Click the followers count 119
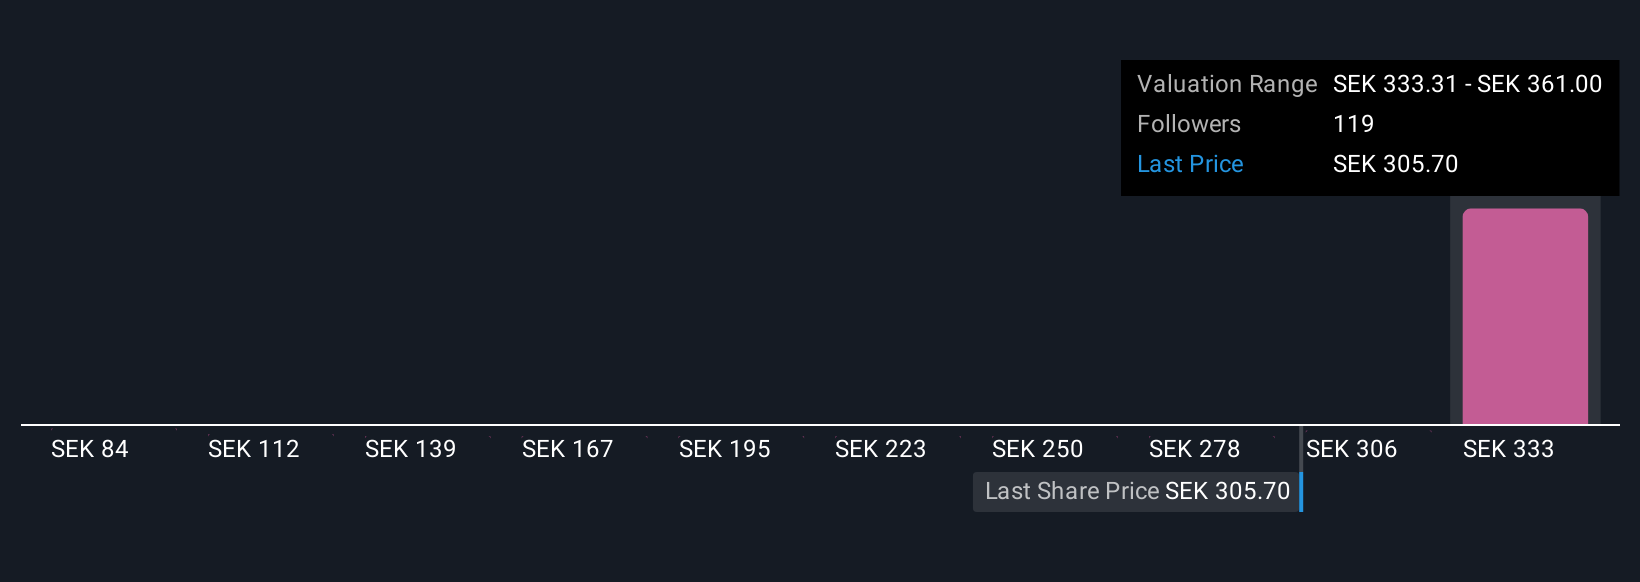The height and width of the screenshot is (582, 1640). [x=1354, y=124]
